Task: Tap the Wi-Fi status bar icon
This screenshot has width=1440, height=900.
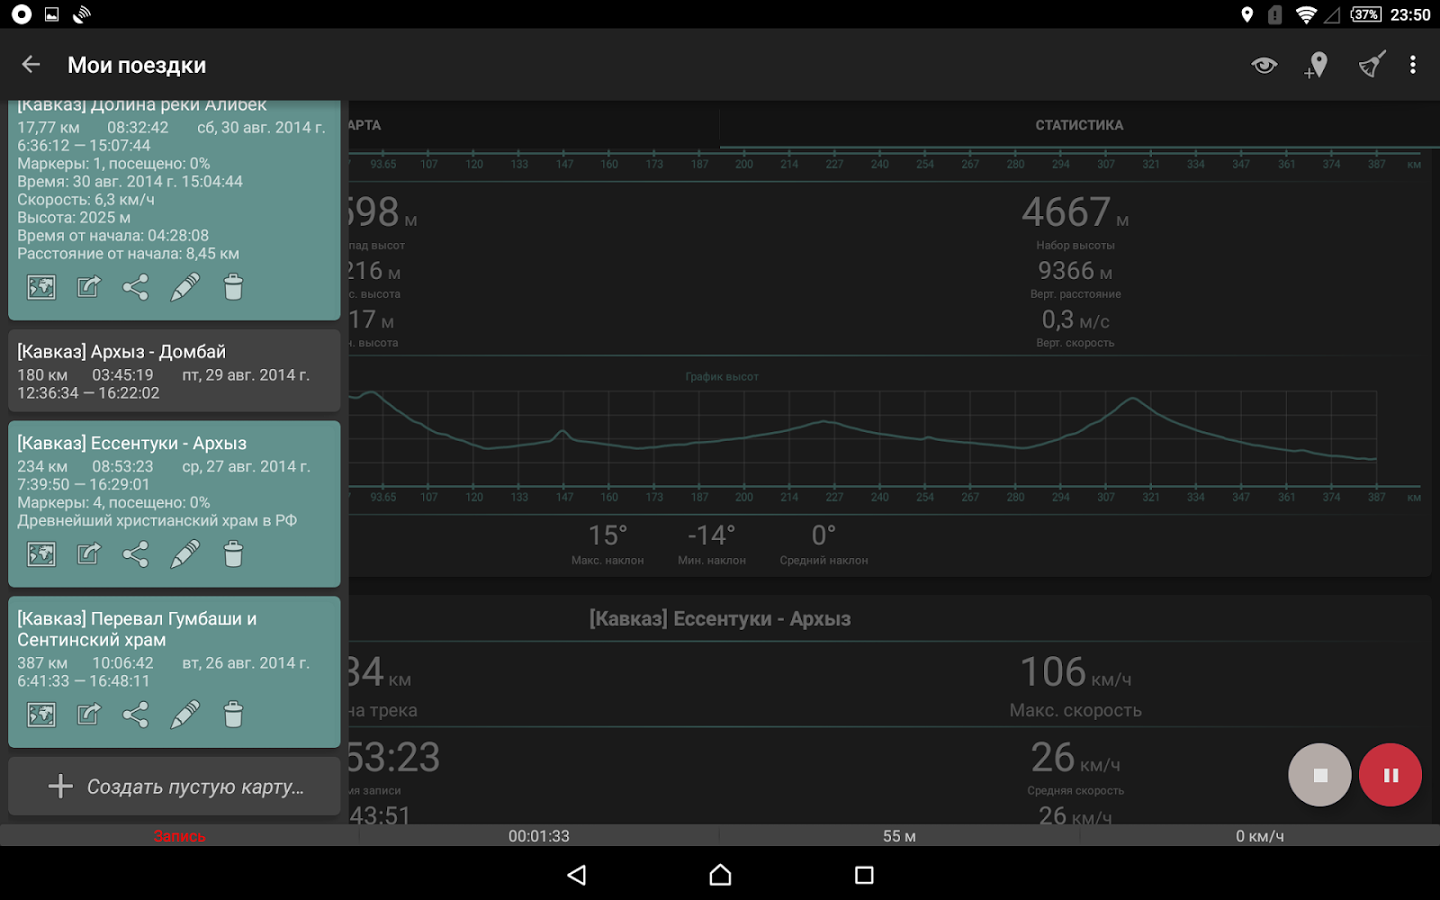Action: coord(1305,15)
